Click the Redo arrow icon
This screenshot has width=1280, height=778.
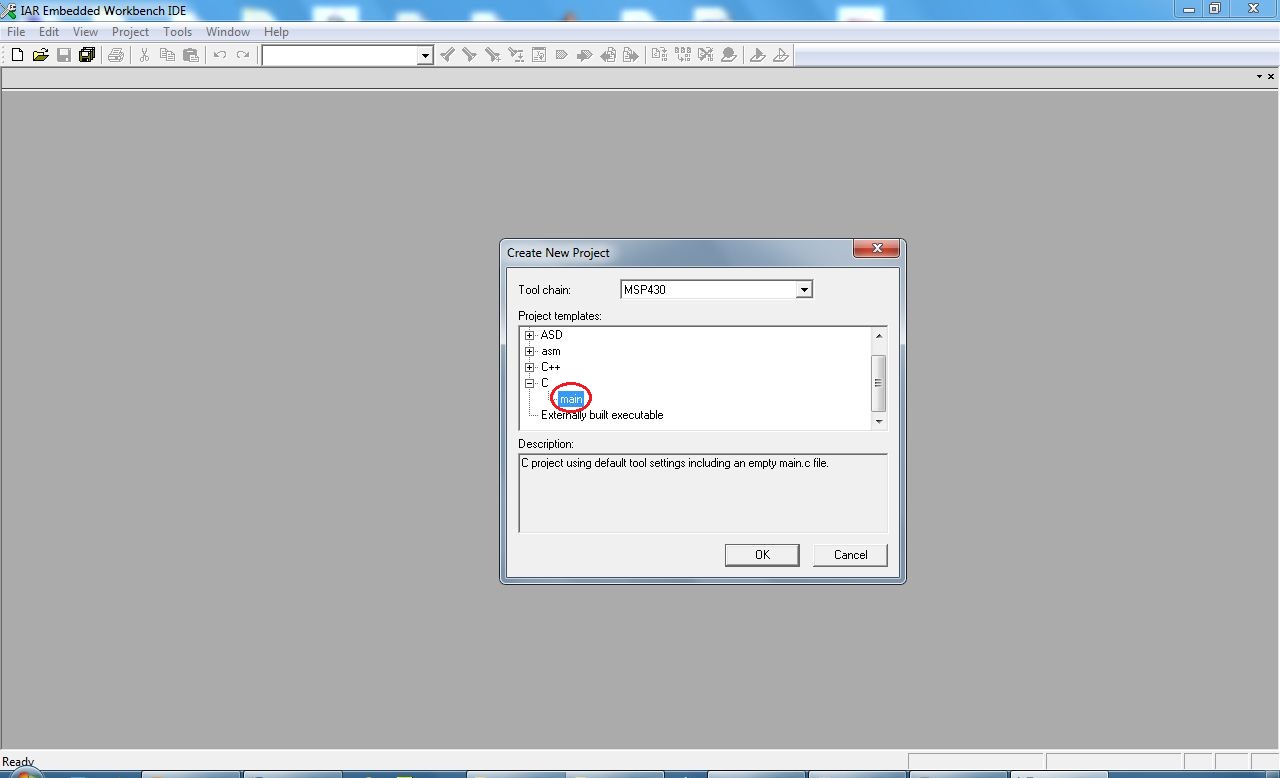coord(242,55)
